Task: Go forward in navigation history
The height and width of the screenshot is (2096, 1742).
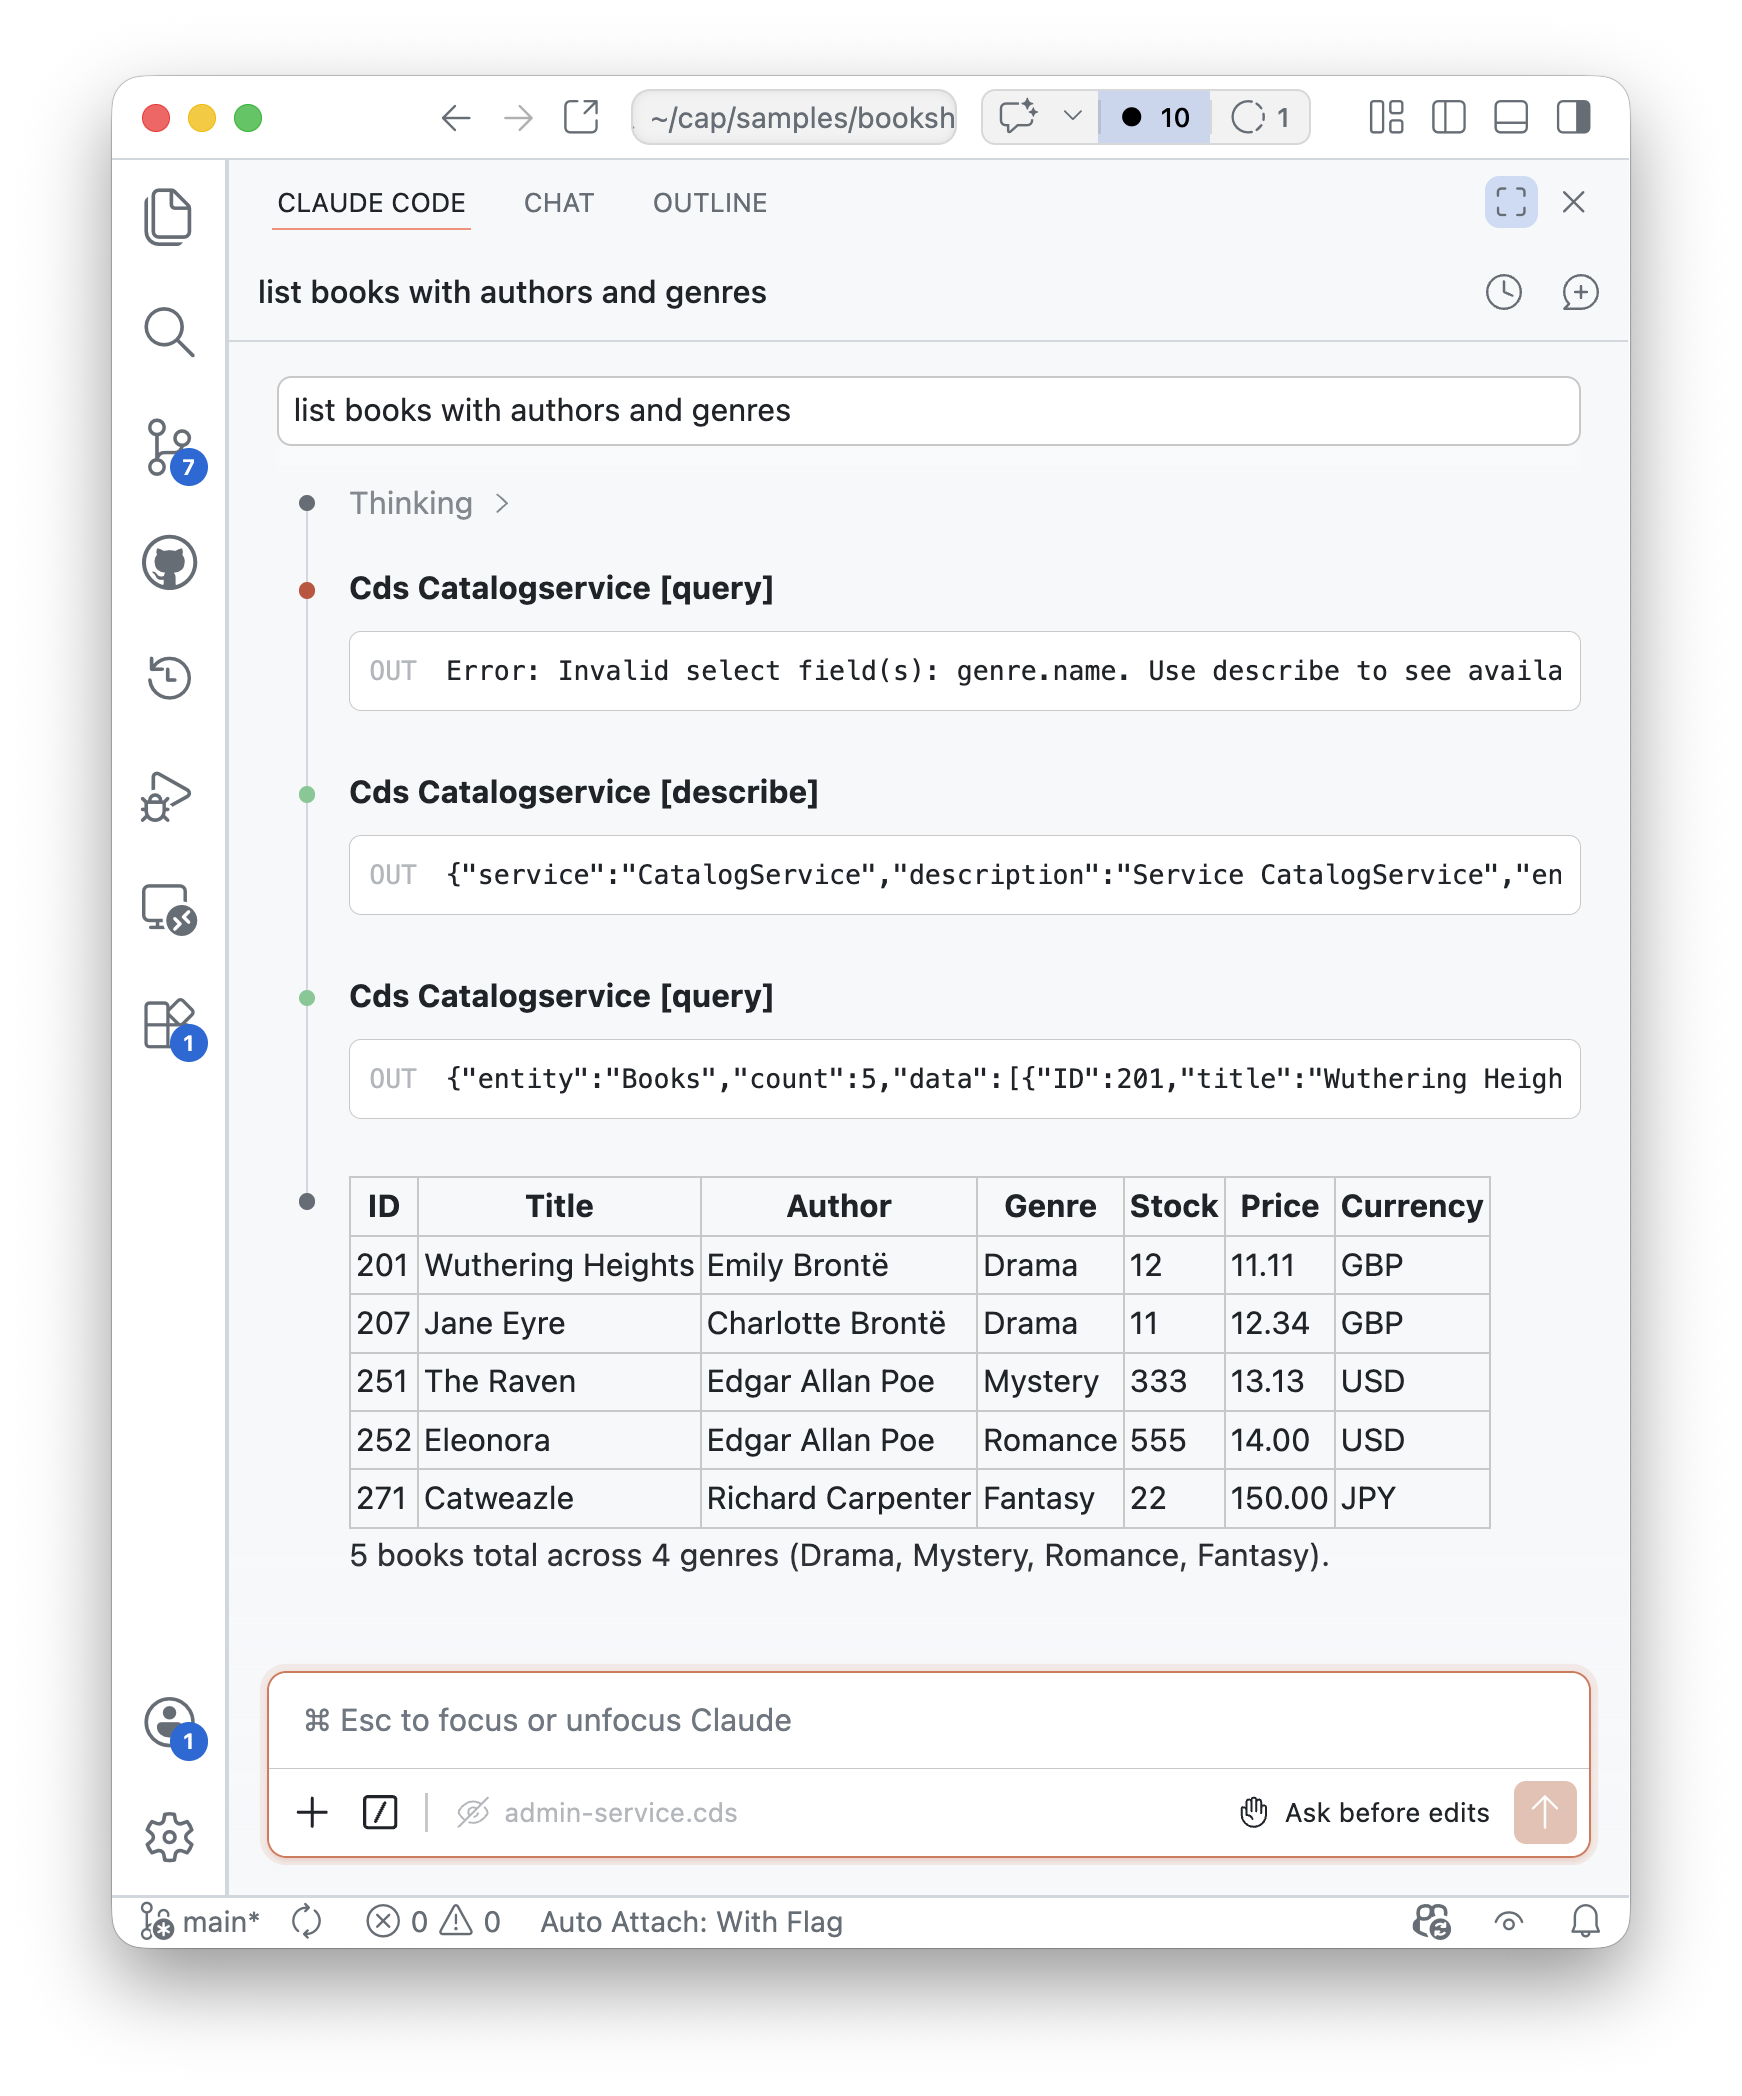Action: 518,118
